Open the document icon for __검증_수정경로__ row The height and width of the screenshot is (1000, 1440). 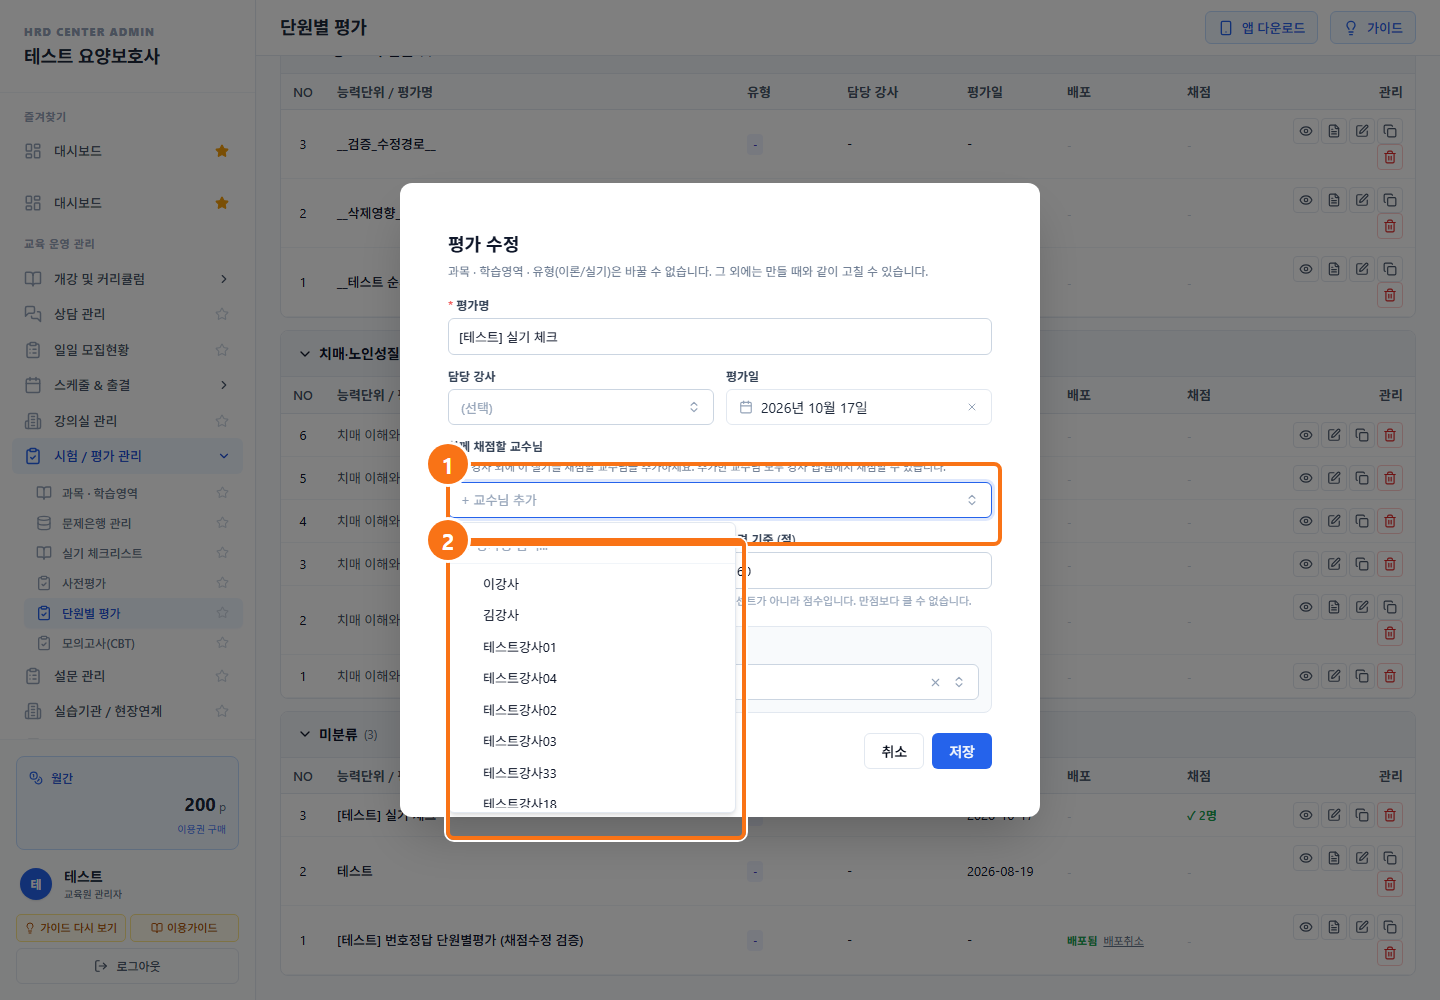pyautogui.click(x=1334, y=131)
